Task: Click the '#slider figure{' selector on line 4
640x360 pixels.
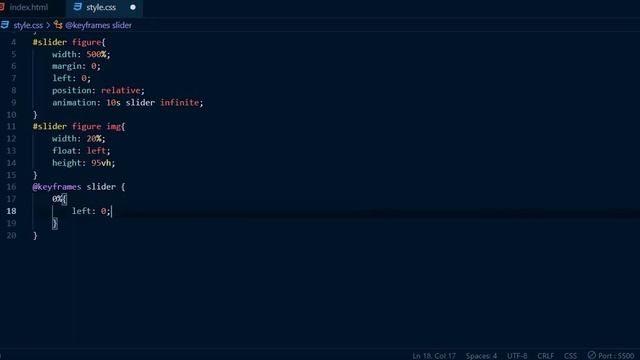Action: tap(69, 42)
